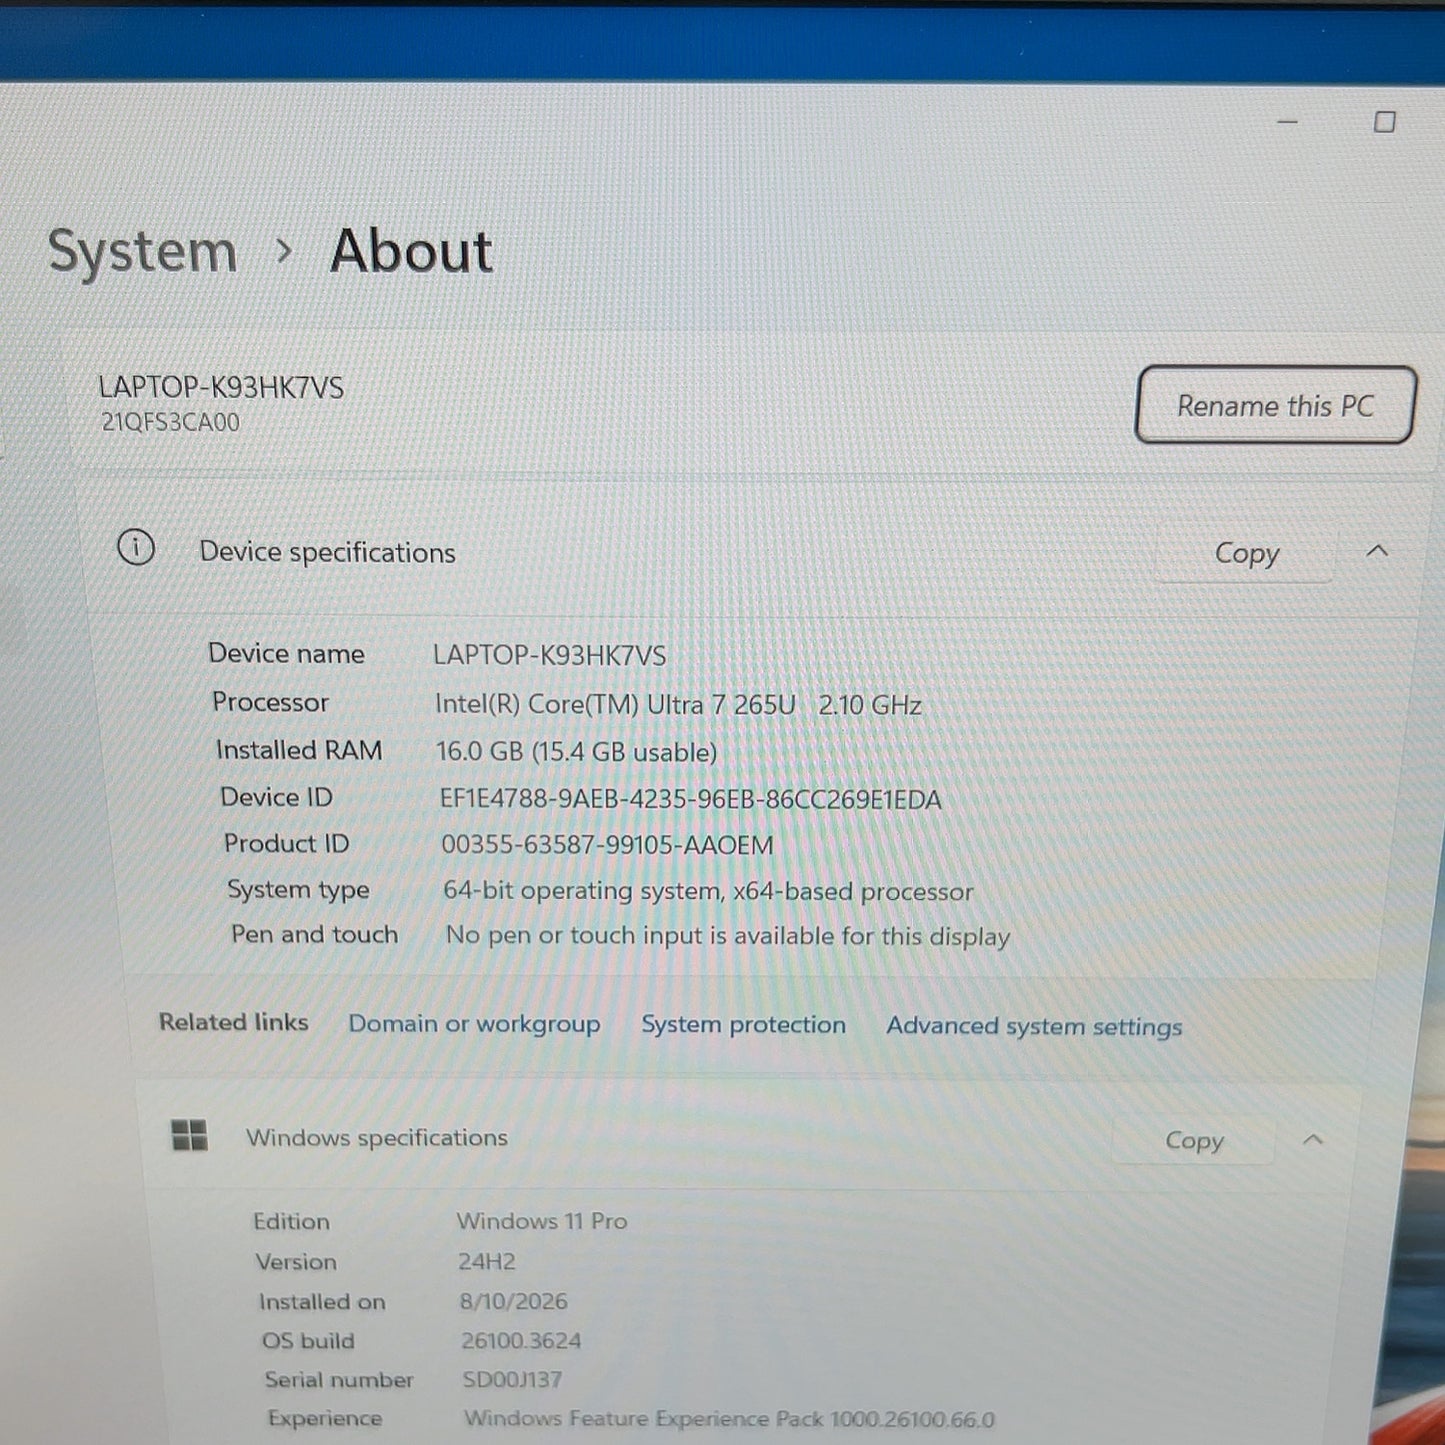Select the About breadcrumb heading
1445x1445 pixels.
click(411, 250)
